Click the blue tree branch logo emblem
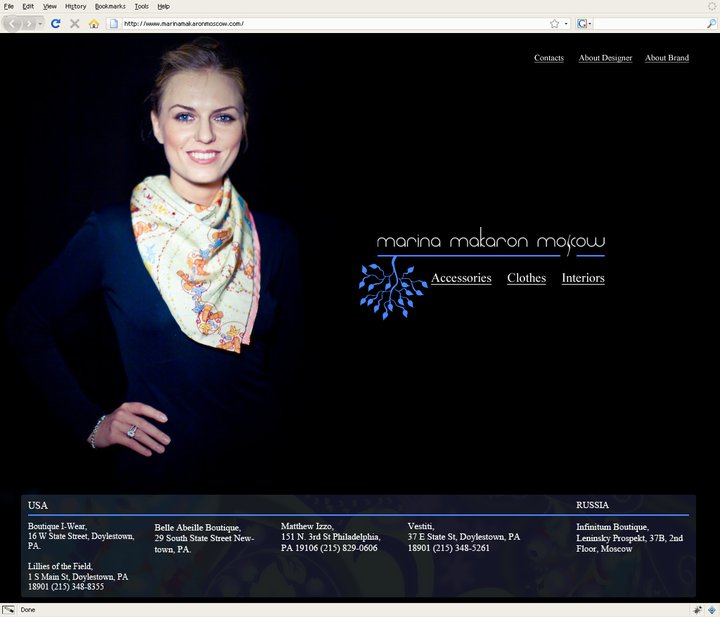 [393, 289]
